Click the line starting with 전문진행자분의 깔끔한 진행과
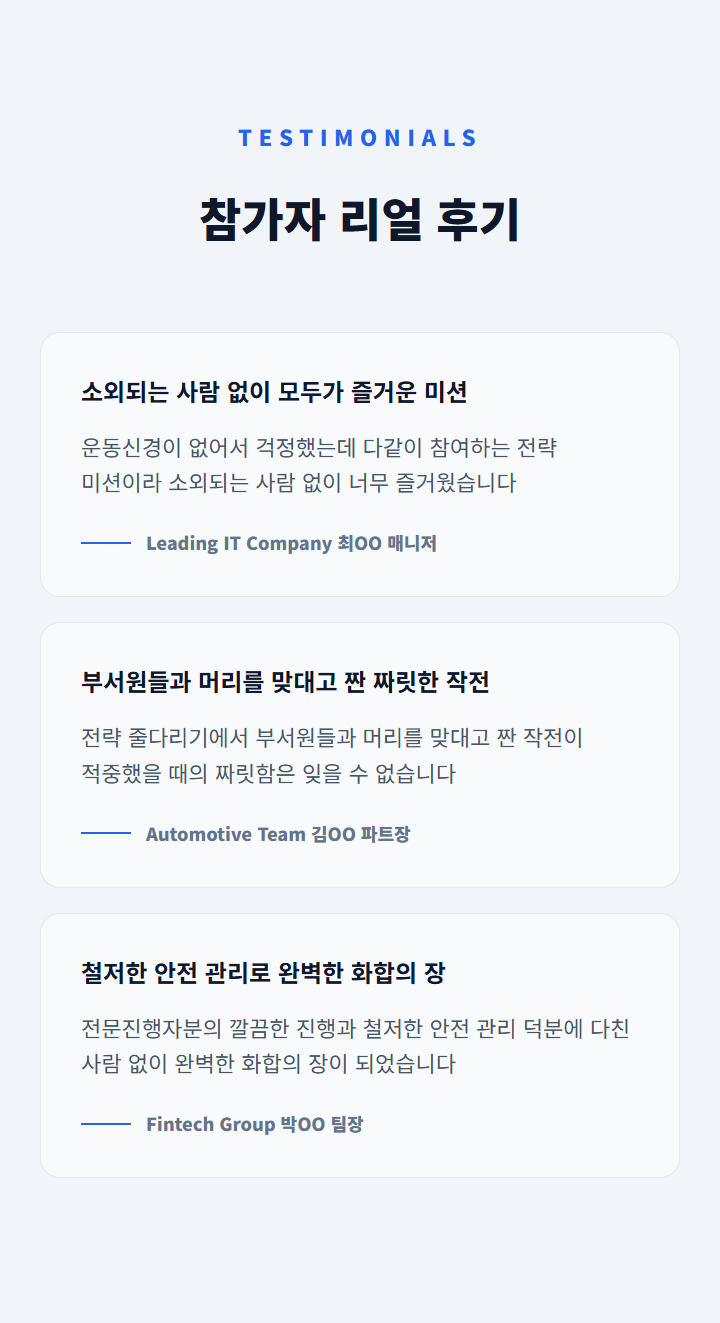Image resolution: width=720 pixels, height=1323 pixels. 355,1028
